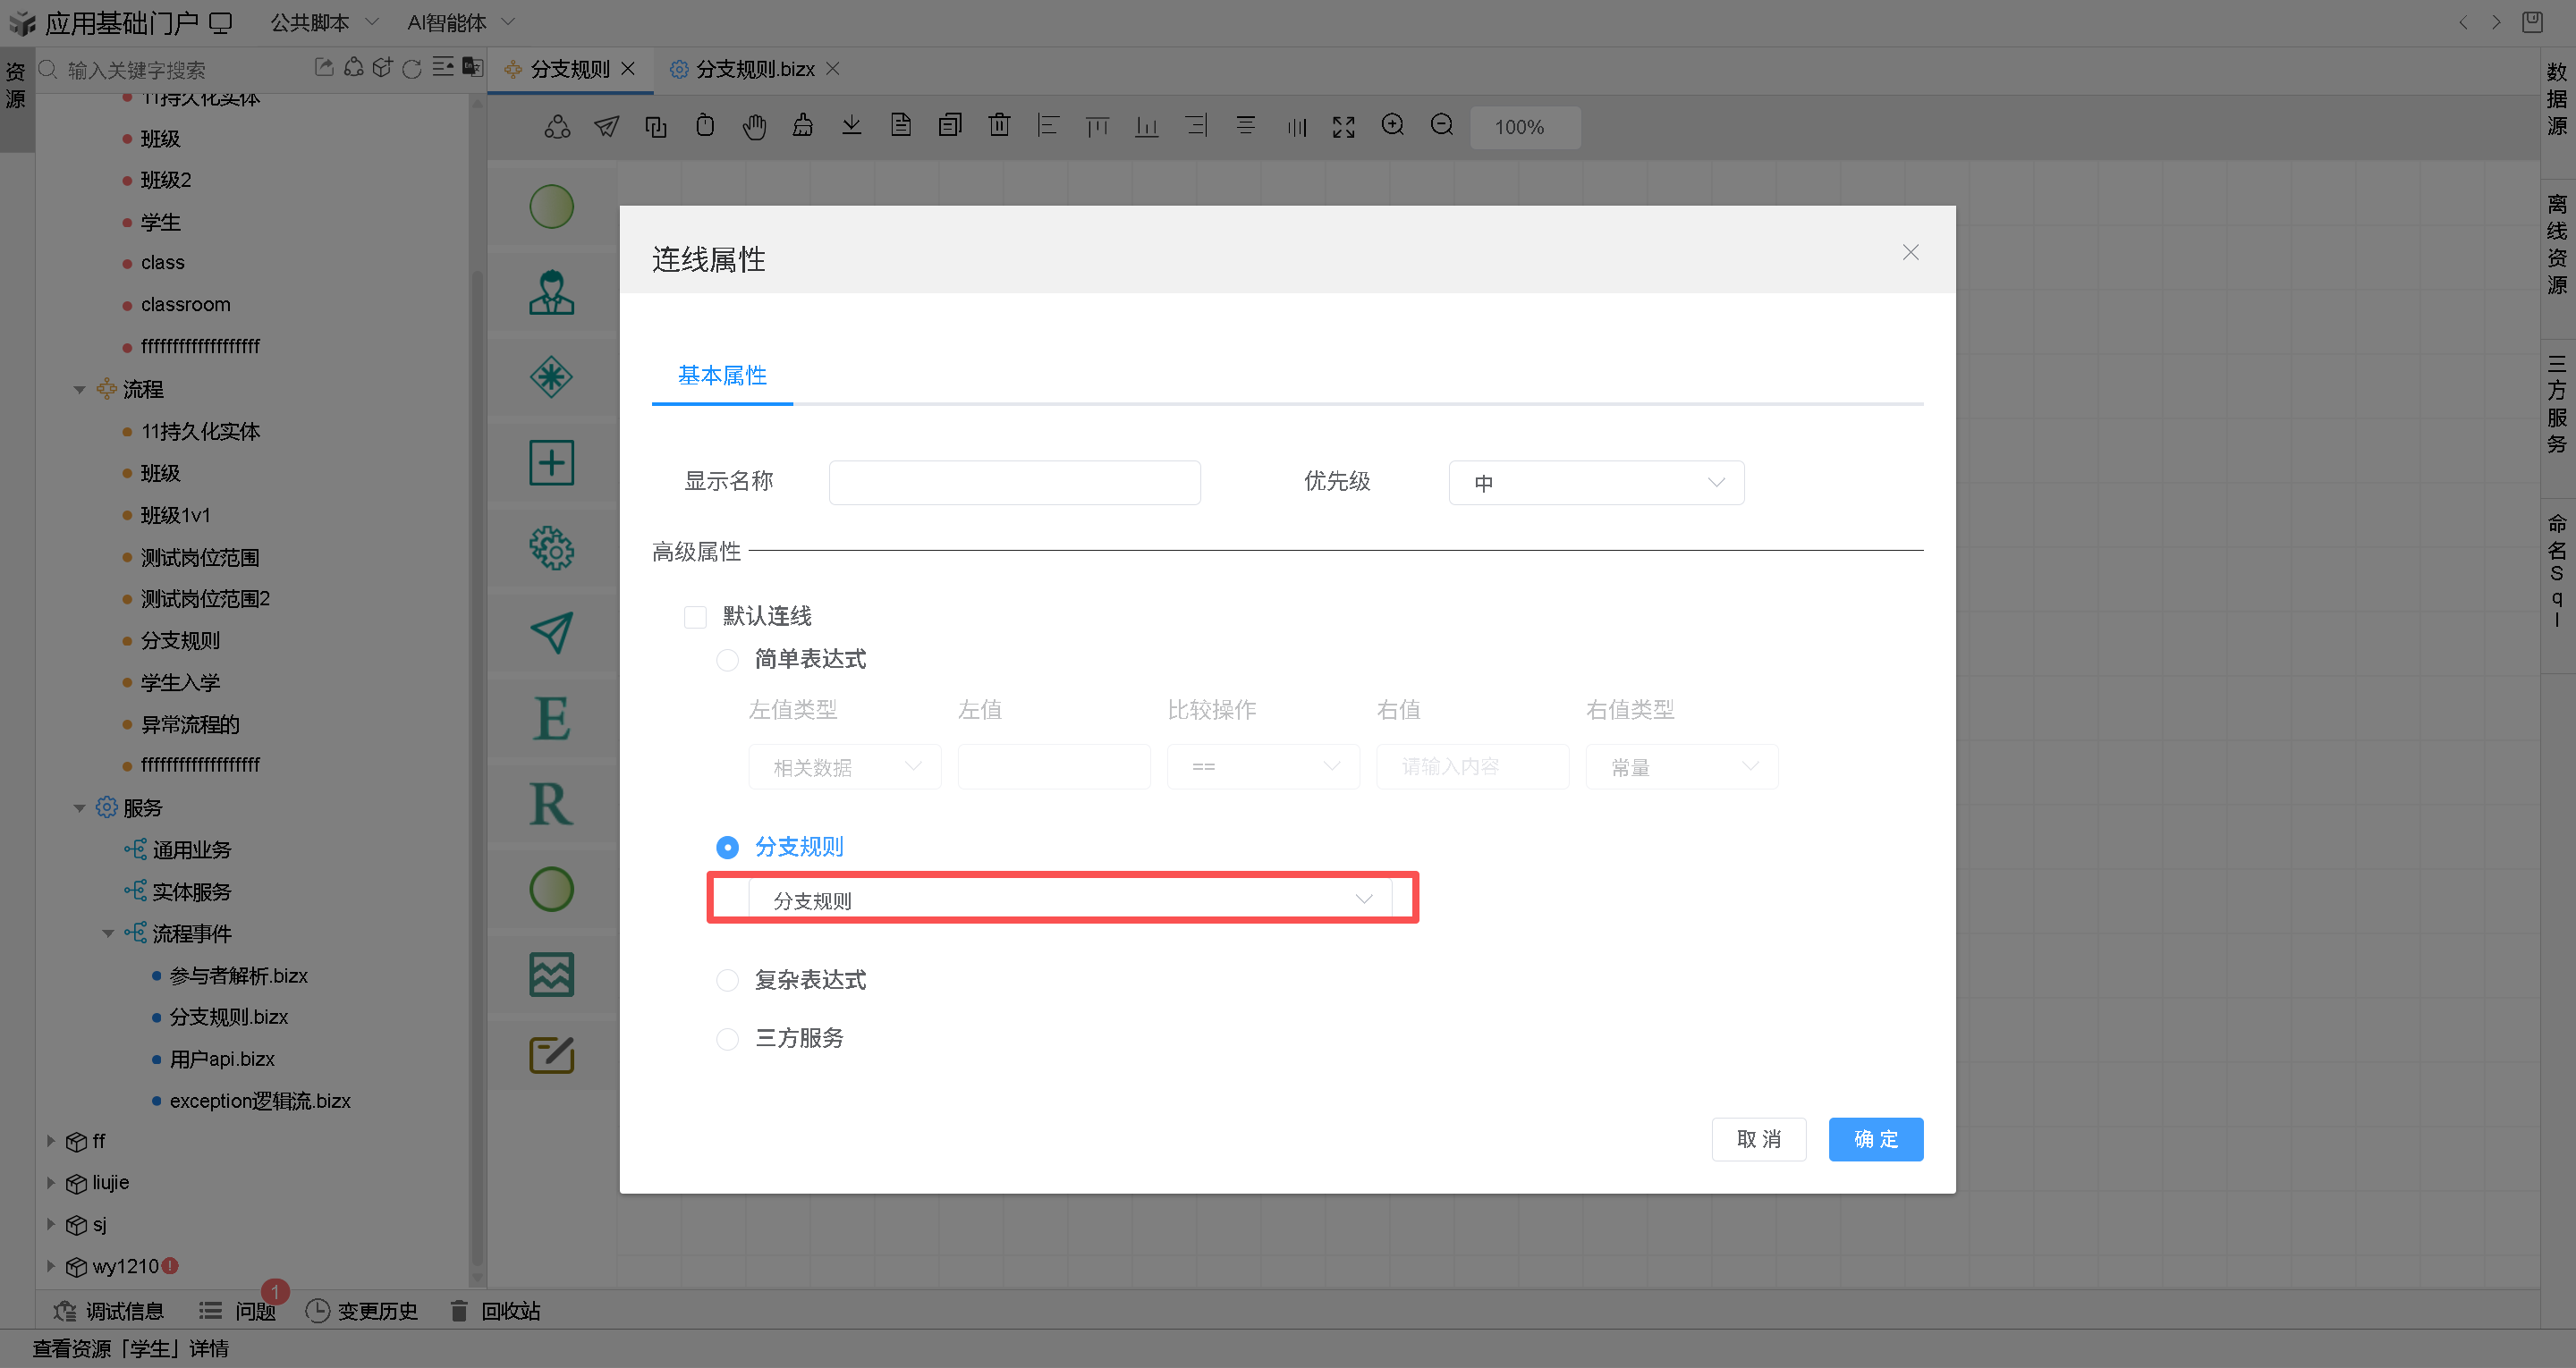
Task: Open the 优先级 priority dropdown
Action: (1596, 483)
